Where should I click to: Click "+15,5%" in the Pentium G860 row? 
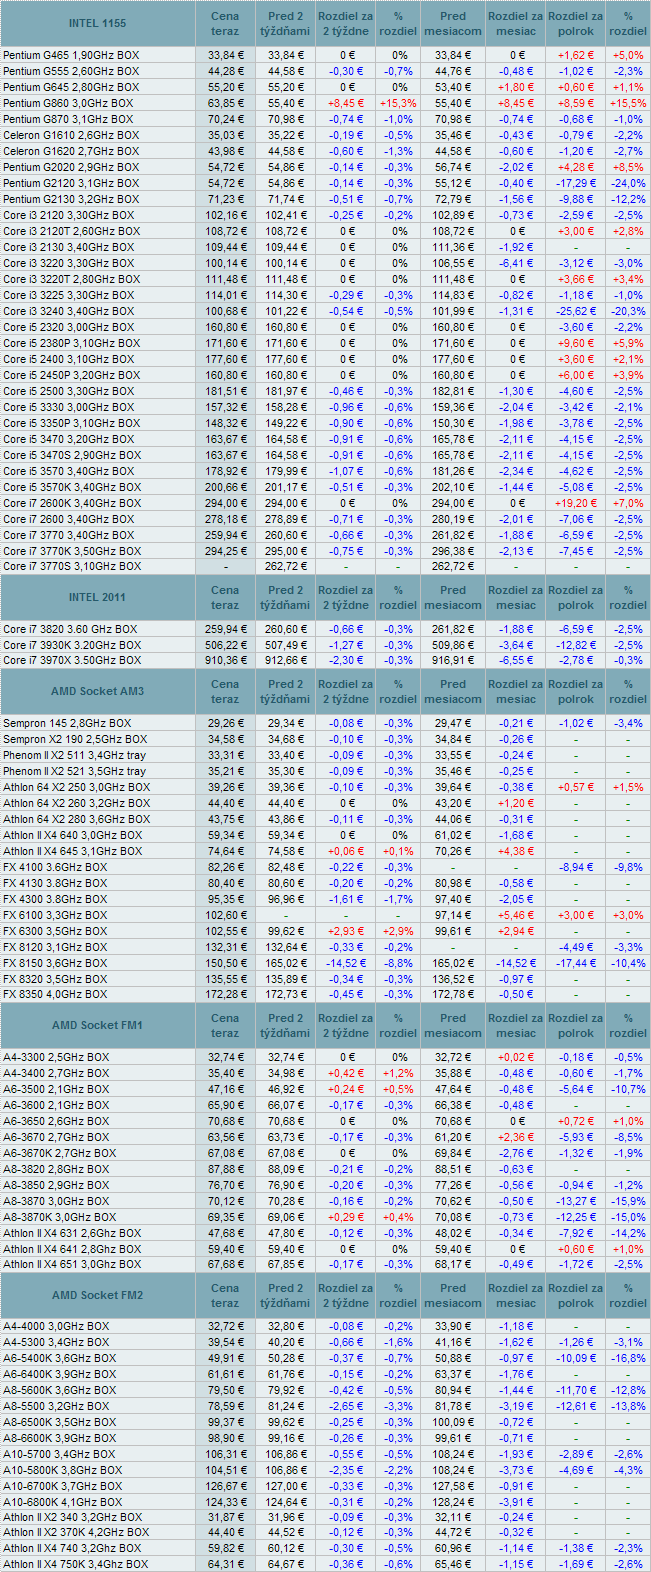click(x=628, y=103)
